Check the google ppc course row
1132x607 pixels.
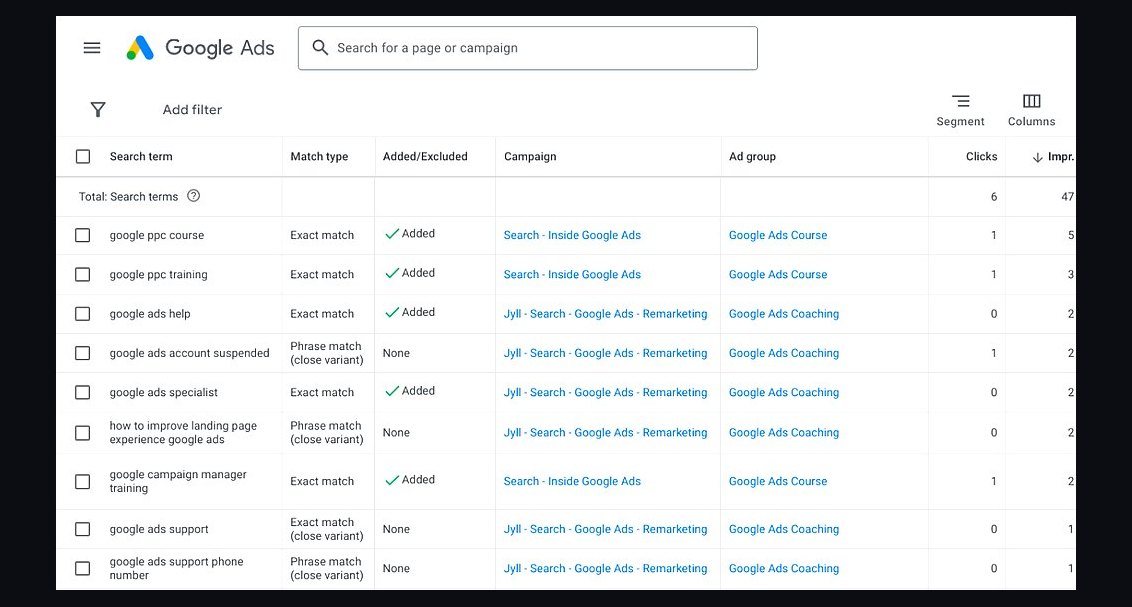(x=83, y=235)
